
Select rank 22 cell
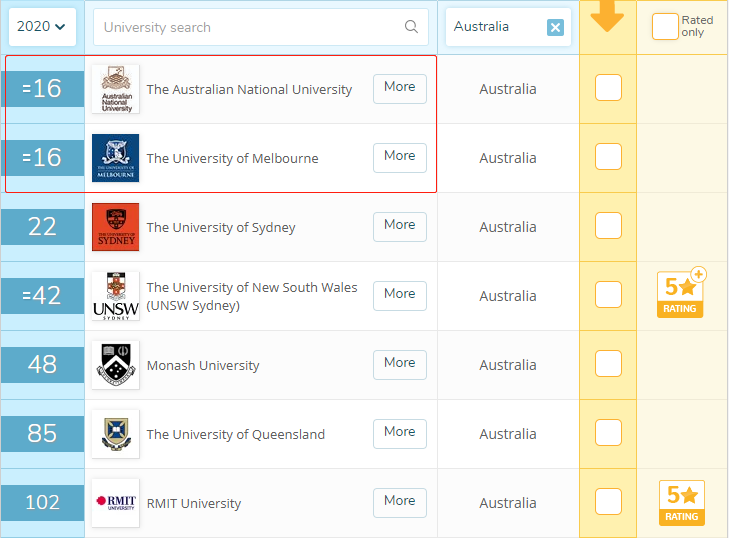pos(42,227)
